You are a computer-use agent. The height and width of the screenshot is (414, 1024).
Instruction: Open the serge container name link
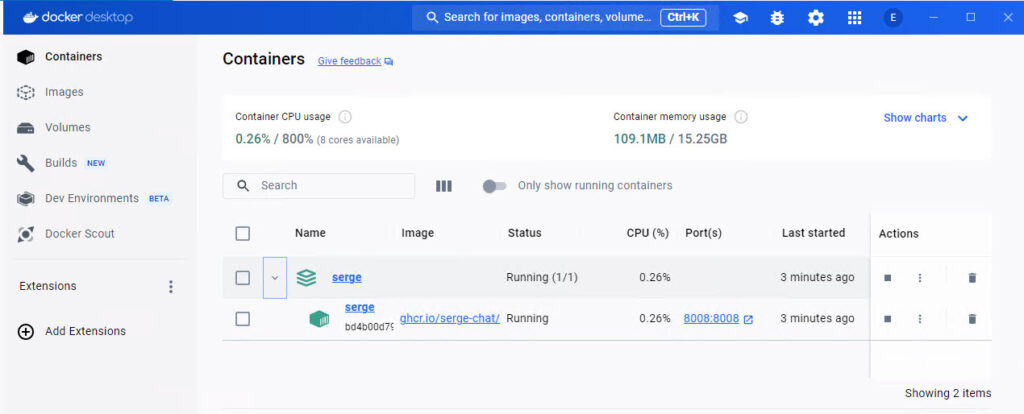click(x=360, y=308)
